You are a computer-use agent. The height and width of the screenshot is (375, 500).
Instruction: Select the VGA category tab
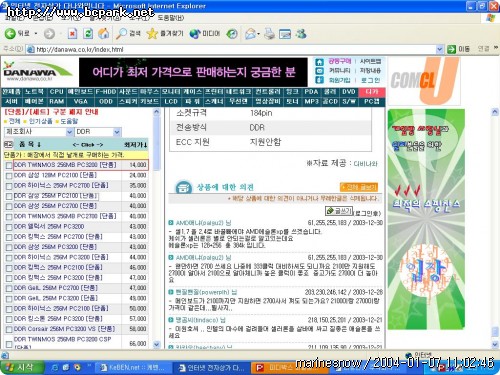(x=80, y=101)
